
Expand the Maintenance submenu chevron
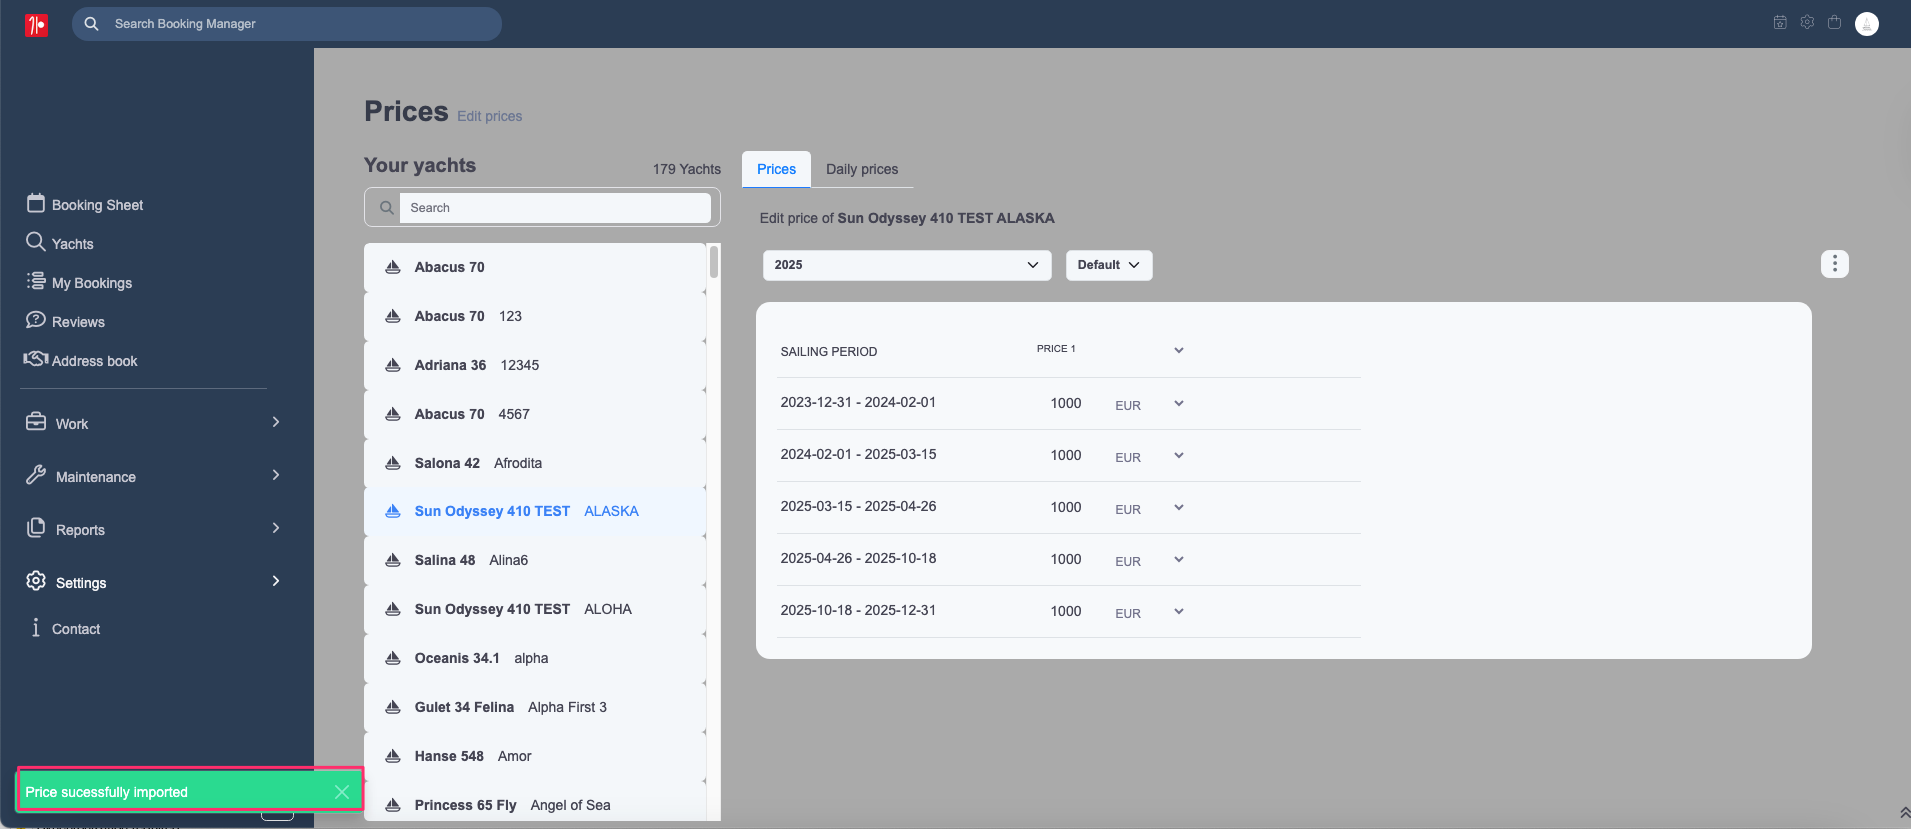276,475
